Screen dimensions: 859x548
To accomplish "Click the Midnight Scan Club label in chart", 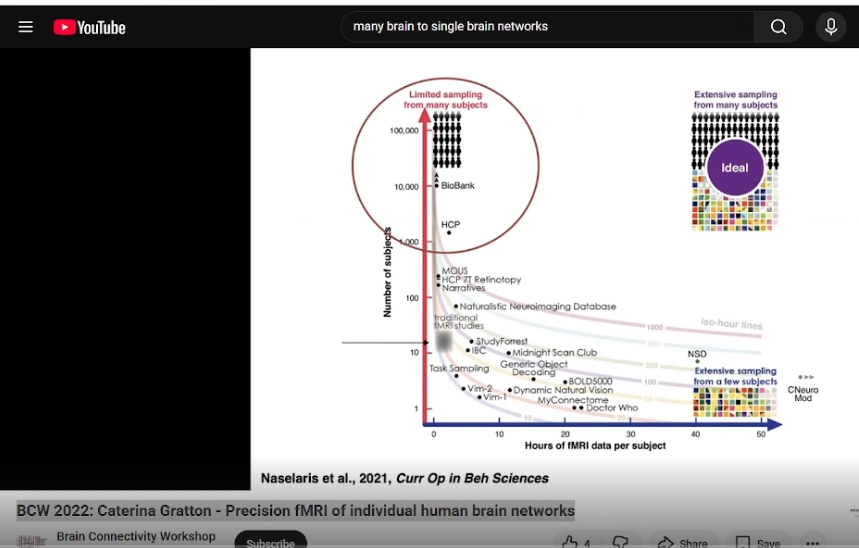I will pos(554,353).
